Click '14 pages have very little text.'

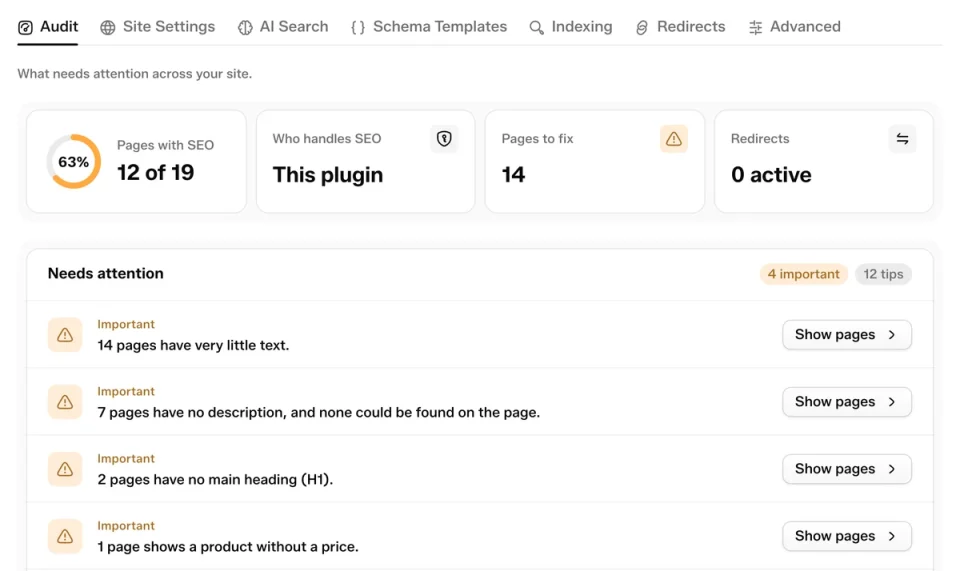193,345
